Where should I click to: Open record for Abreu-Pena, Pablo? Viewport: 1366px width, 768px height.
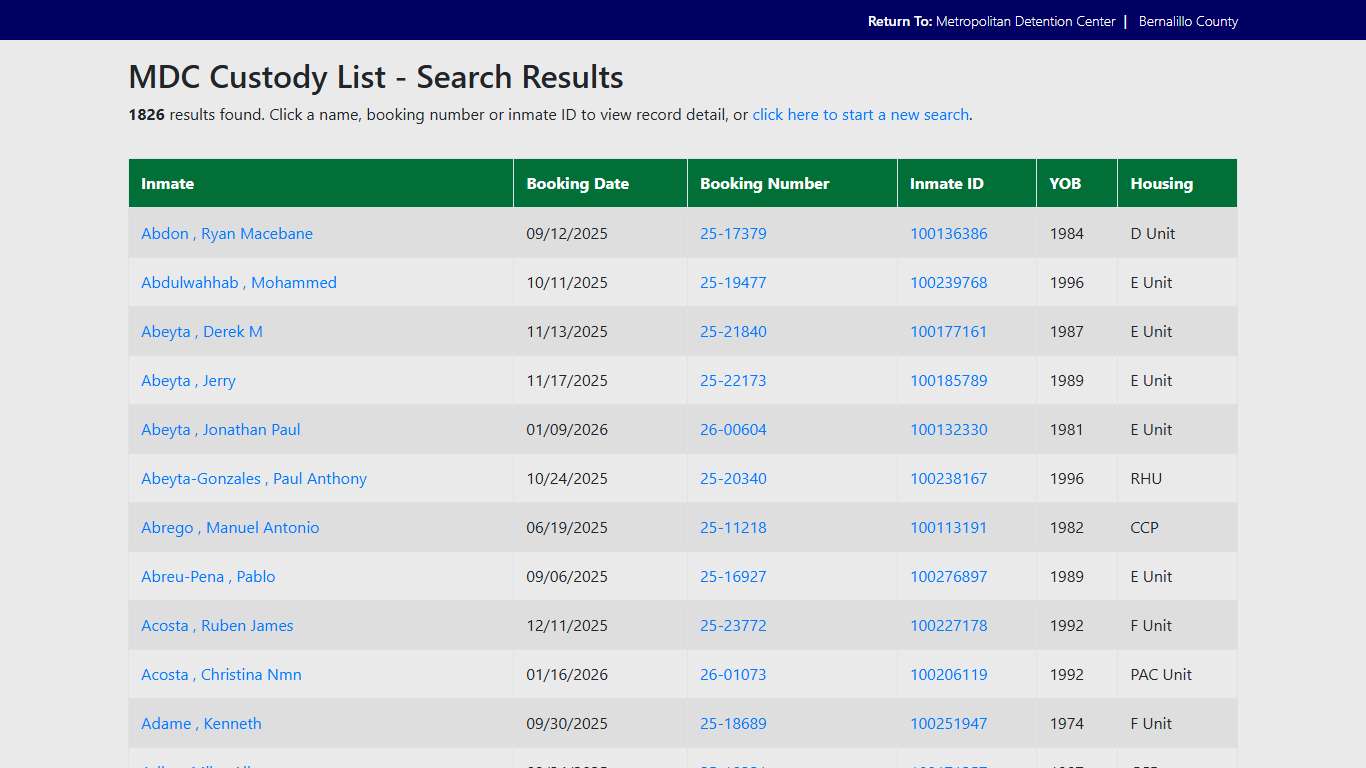coord(207,576)
